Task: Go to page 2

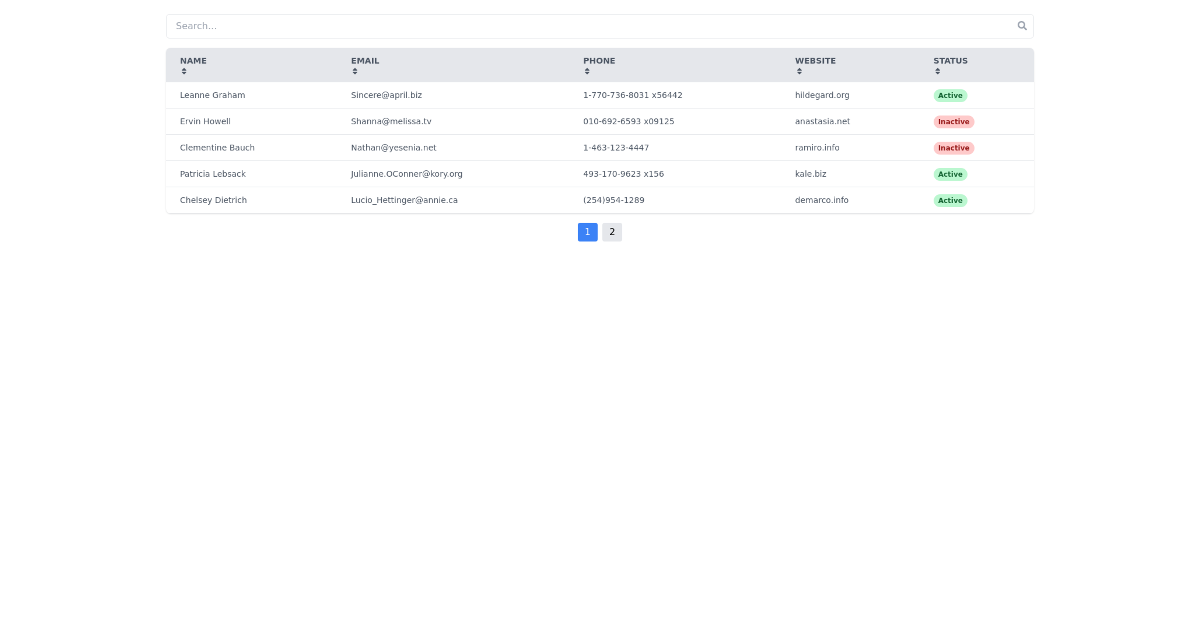Action: [x=612, y=232]
